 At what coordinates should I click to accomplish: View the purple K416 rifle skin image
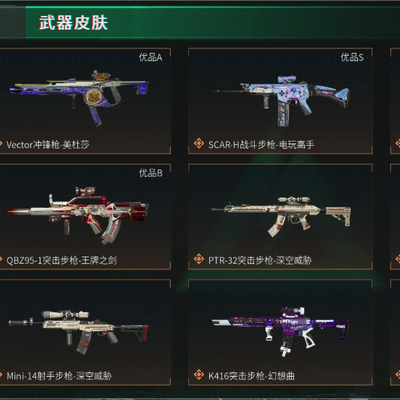(x=280, y=331)
